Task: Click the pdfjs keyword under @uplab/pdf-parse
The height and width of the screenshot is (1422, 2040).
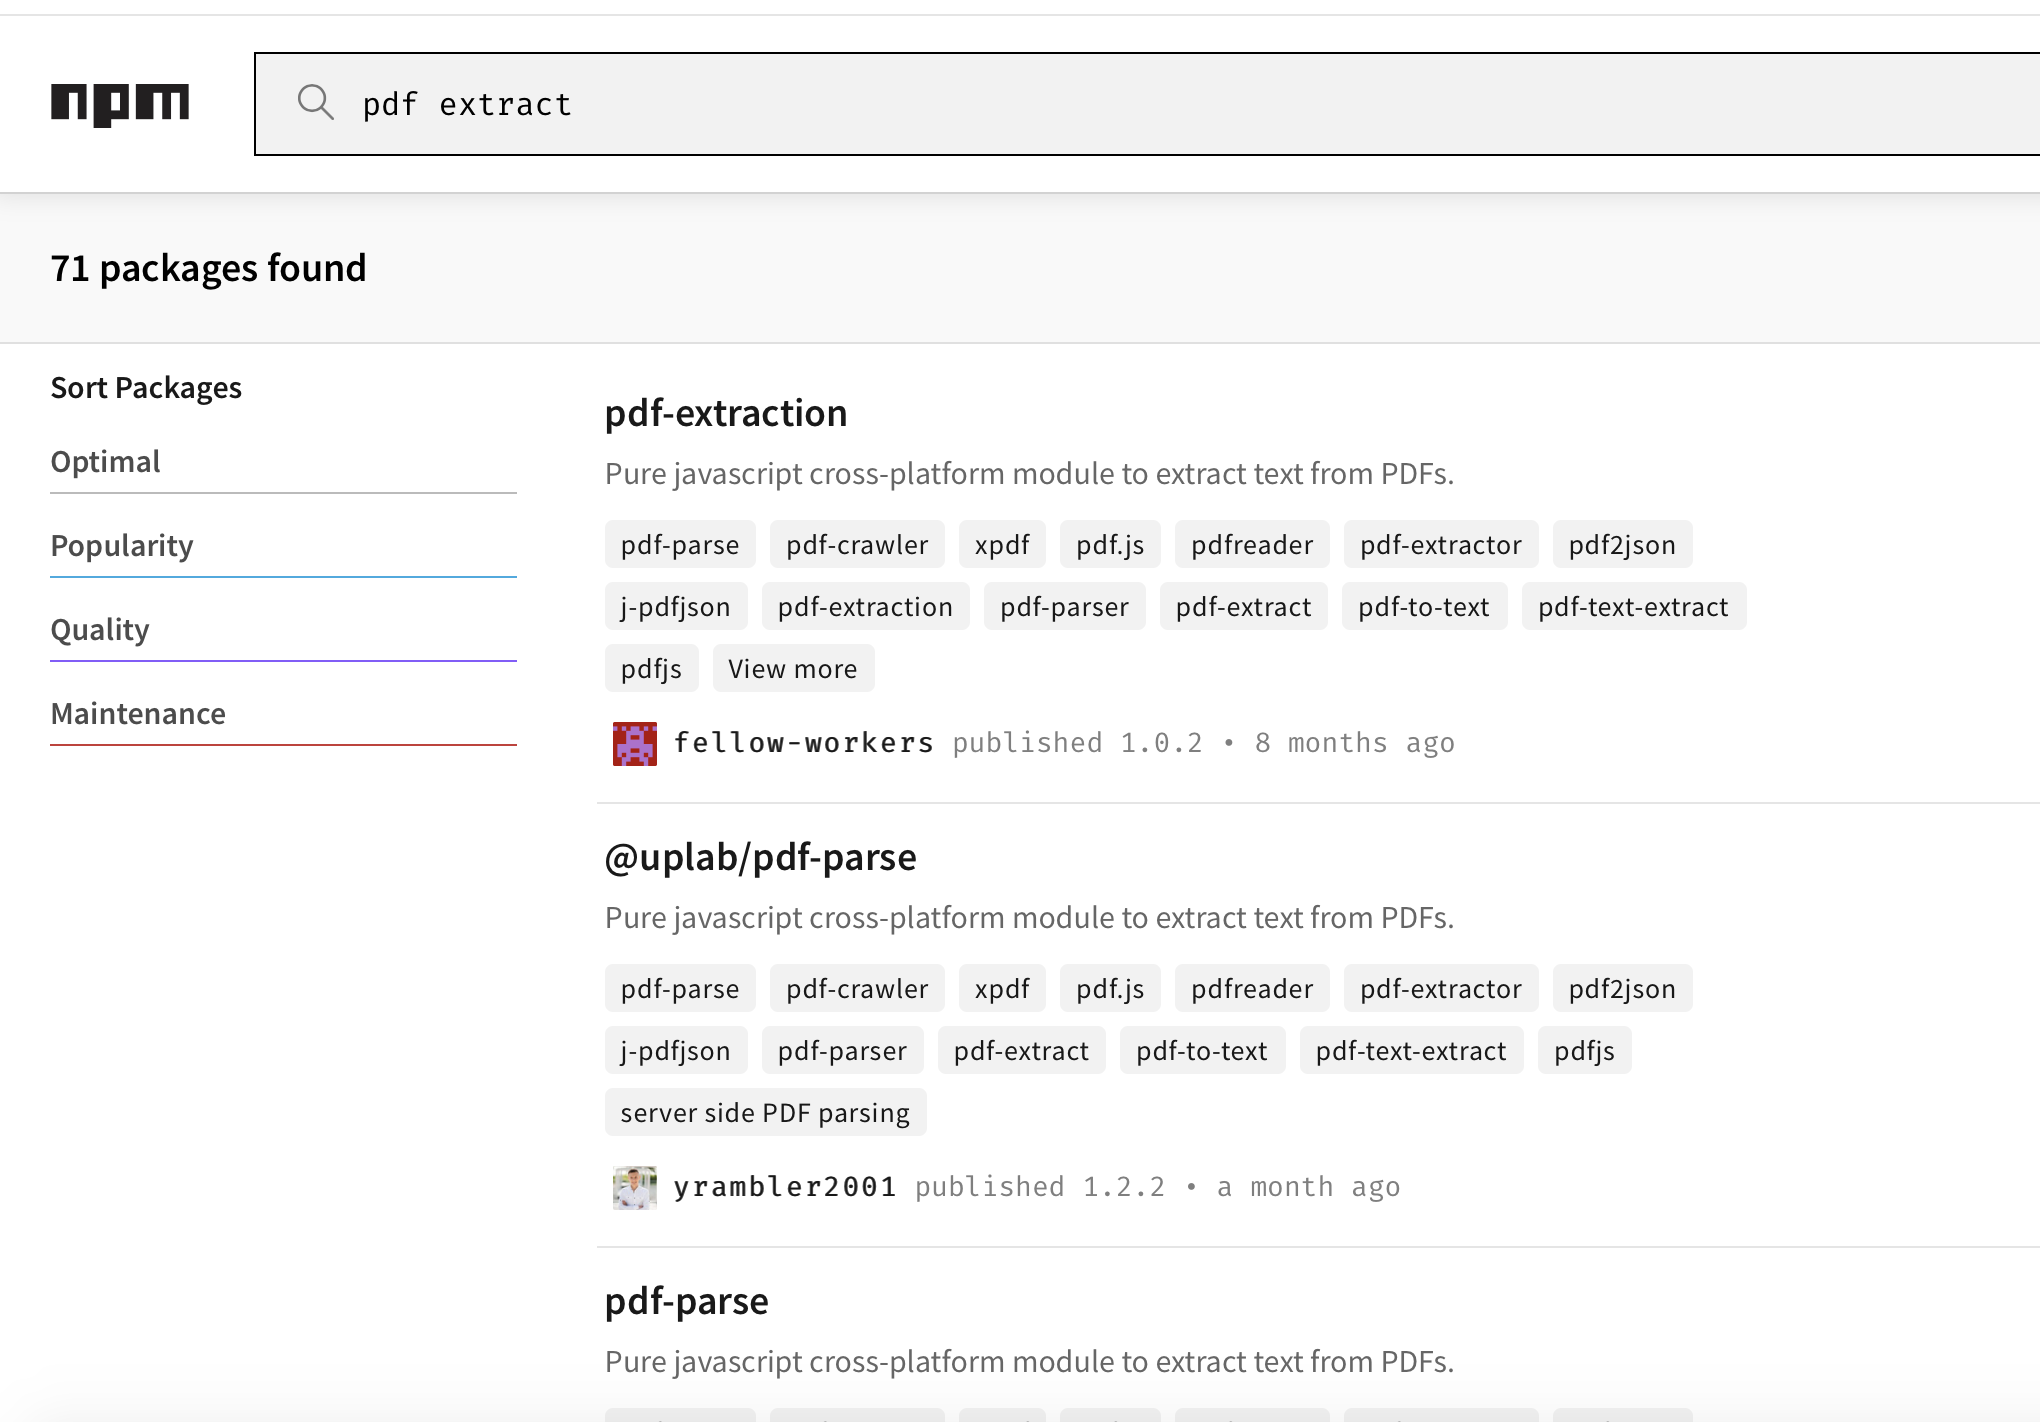Action: click(x=1583, y=1050)
